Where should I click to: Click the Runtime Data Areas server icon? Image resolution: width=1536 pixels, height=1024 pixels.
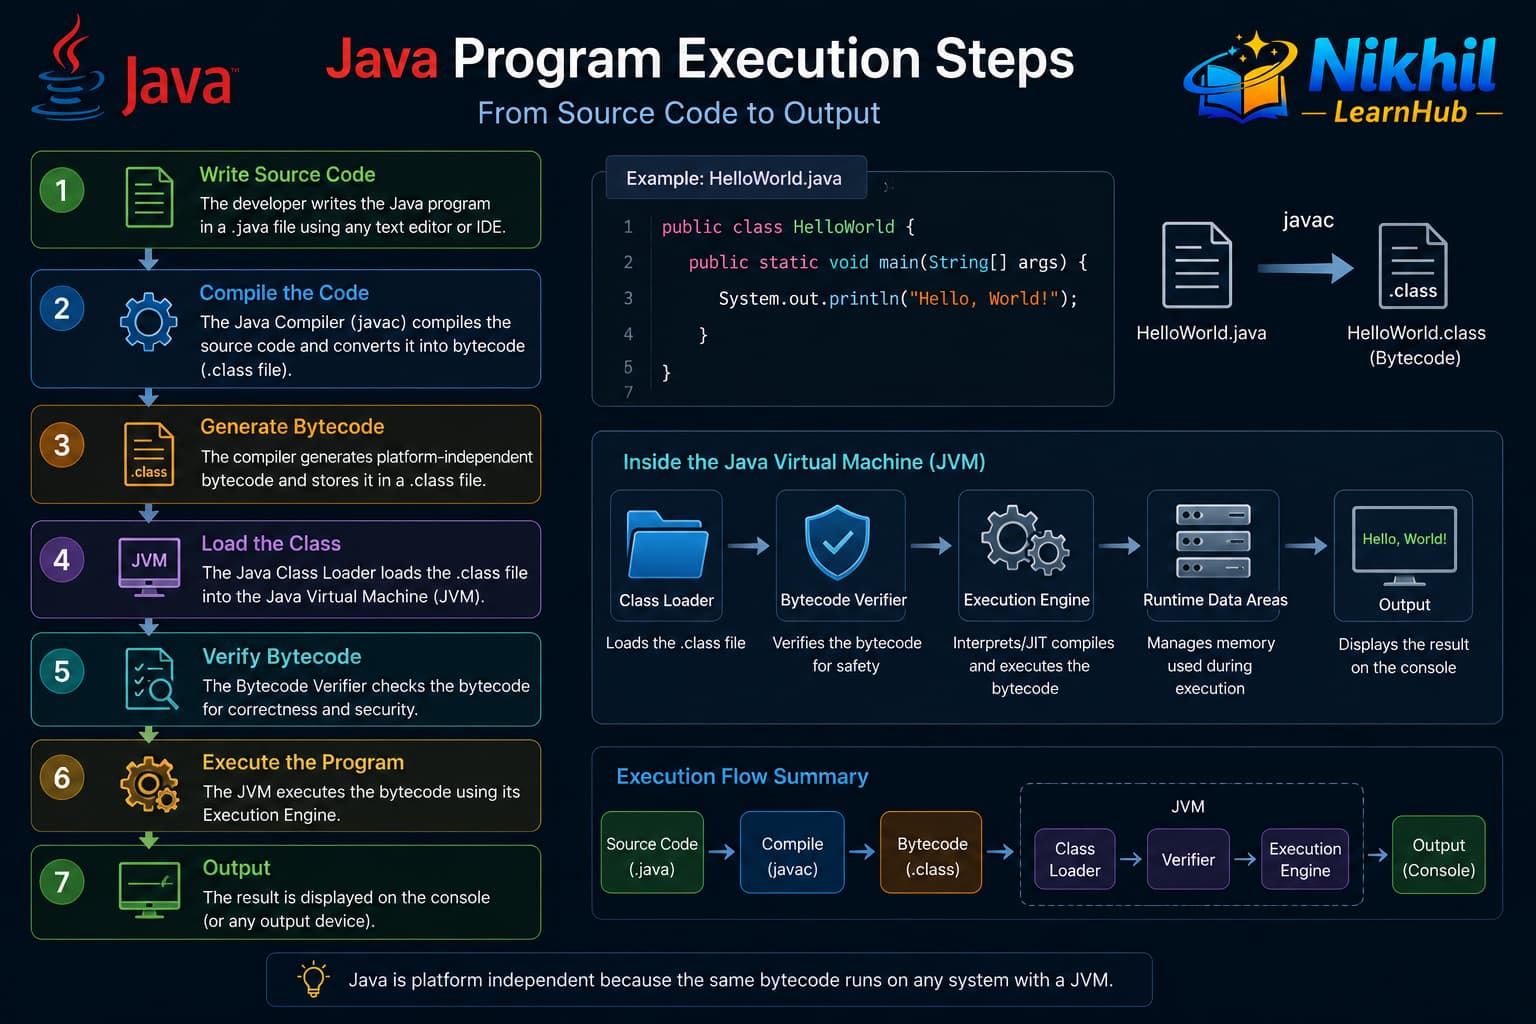coord(1213,541)
